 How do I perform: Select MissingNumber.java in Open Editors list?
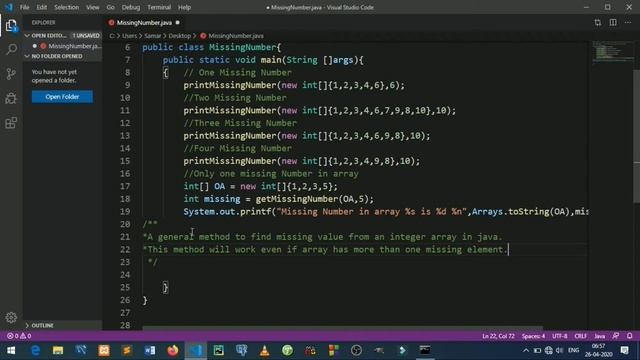(x=67, y=46)
